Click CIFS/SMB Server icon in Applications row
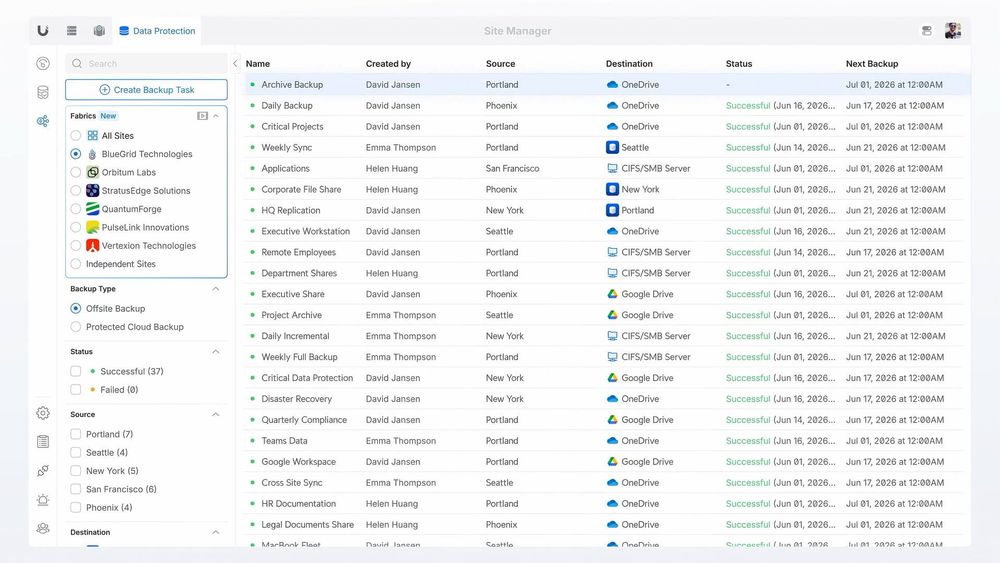This screenshot has width=1000, height=563. pos(612,168)
